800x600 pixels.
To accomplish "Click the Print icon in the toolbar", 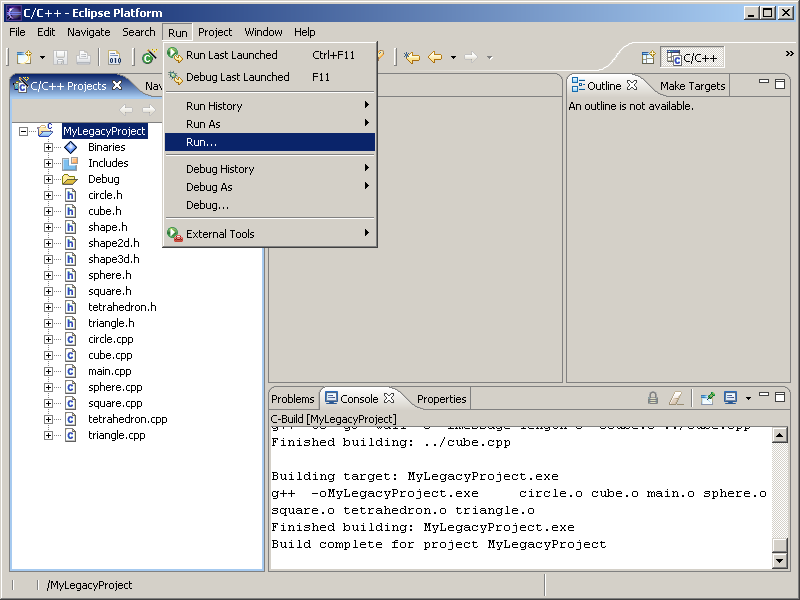I will [83, 58].
